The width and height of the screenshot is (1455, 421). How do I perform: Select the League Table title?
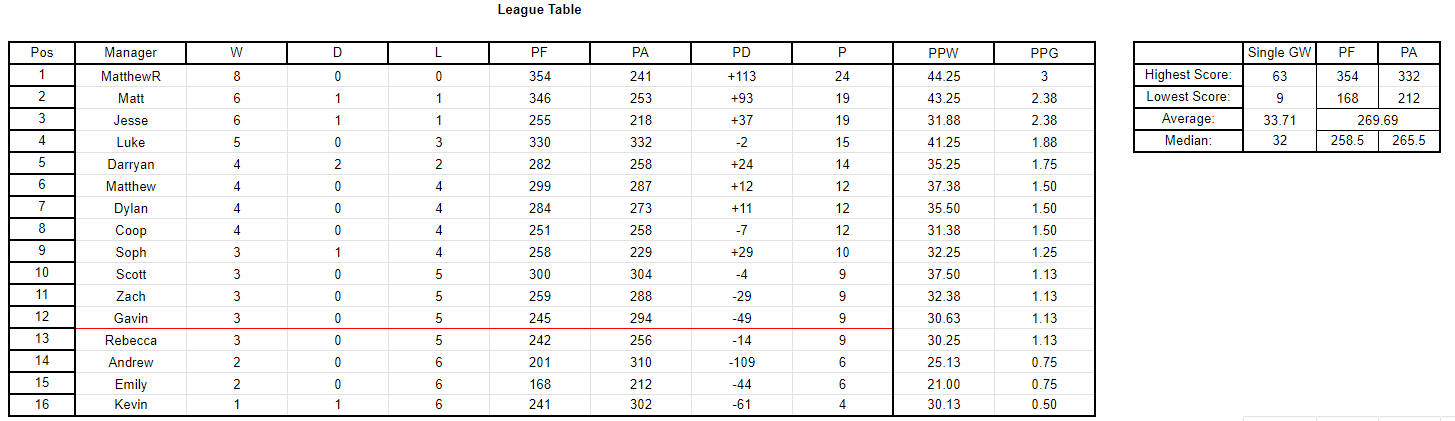[539, 10]
